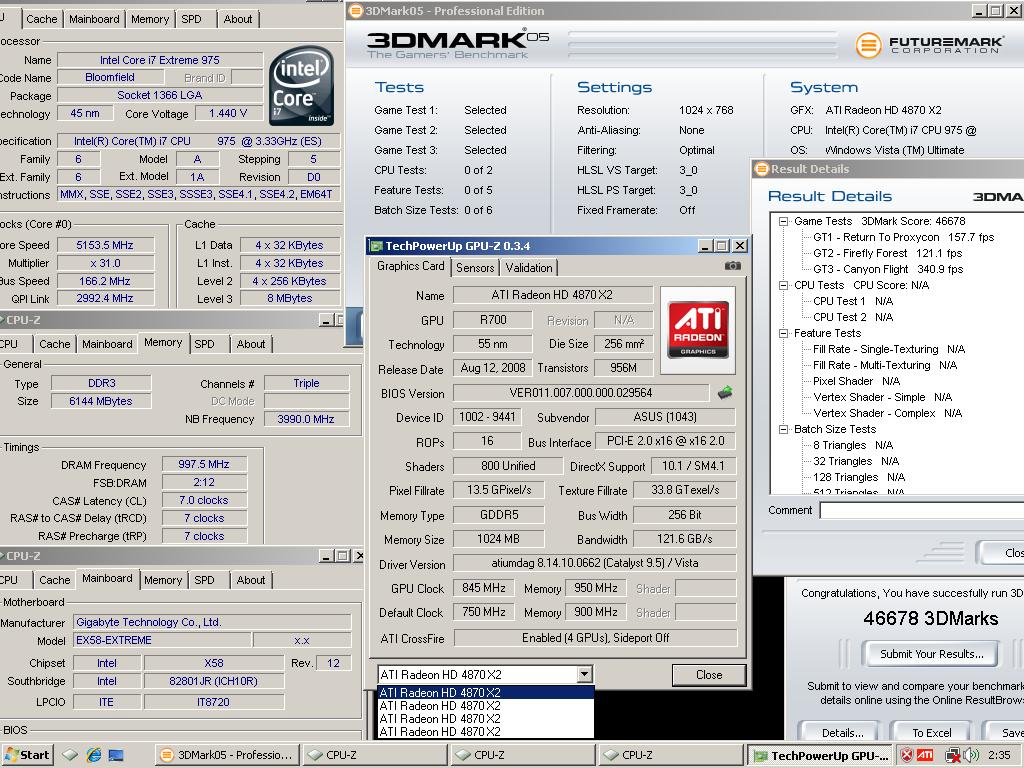Select GT1 - Return To Proxycon result row
Screen dimensions: 1024x768
903,237
